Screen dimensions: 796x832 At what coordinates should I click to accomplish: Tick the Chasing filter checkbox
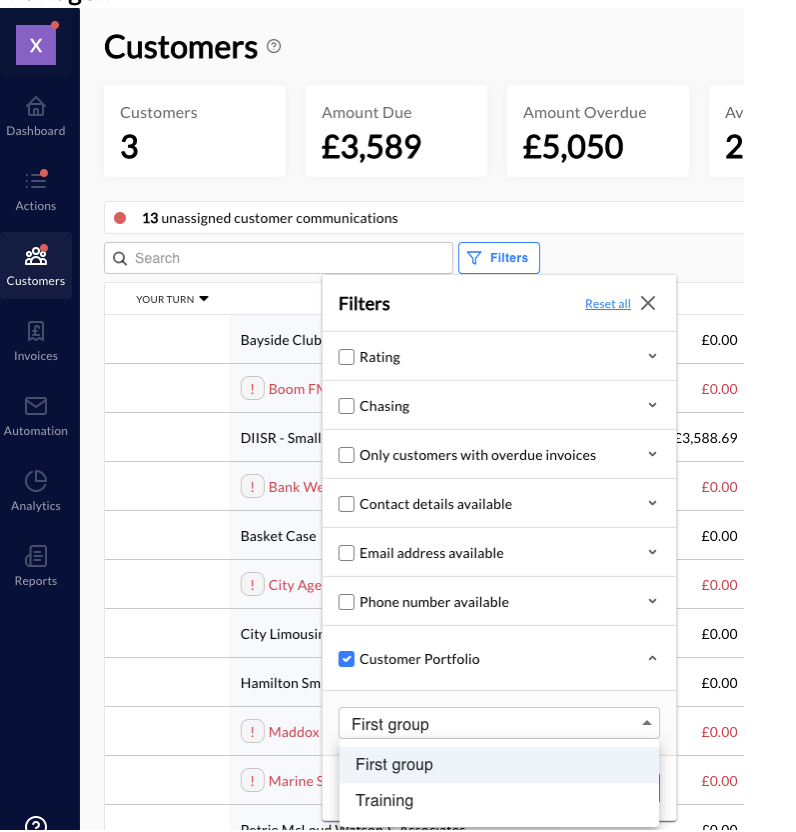(347, 406)
